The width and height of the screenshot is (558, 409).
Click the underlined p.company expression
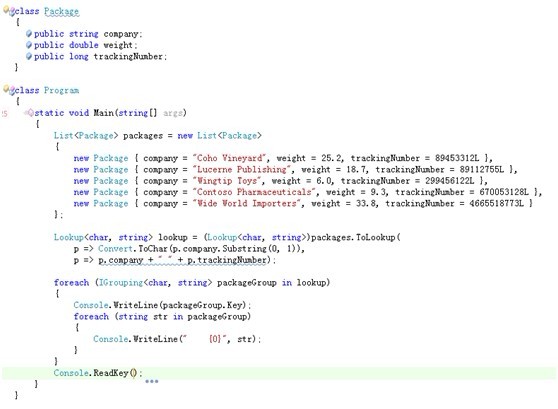(x=121, y=260)
